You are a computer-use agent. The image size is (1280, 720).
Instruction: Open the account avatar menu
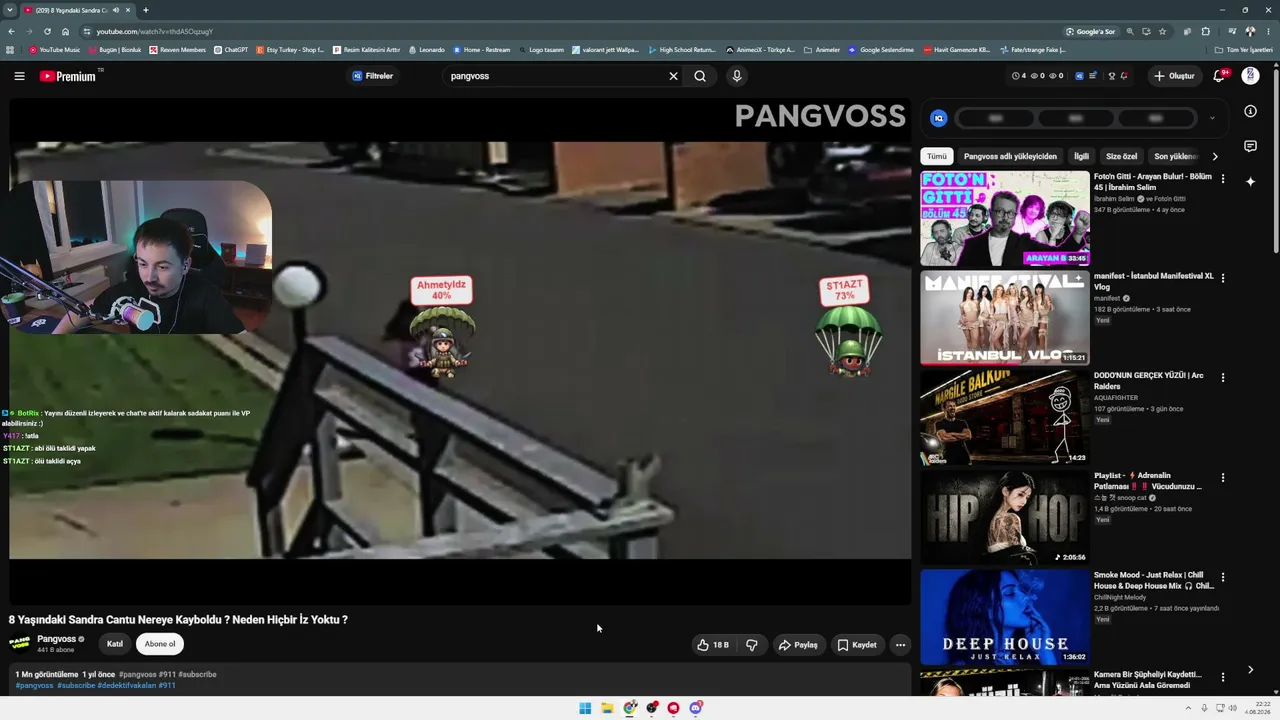[1250, 76]
